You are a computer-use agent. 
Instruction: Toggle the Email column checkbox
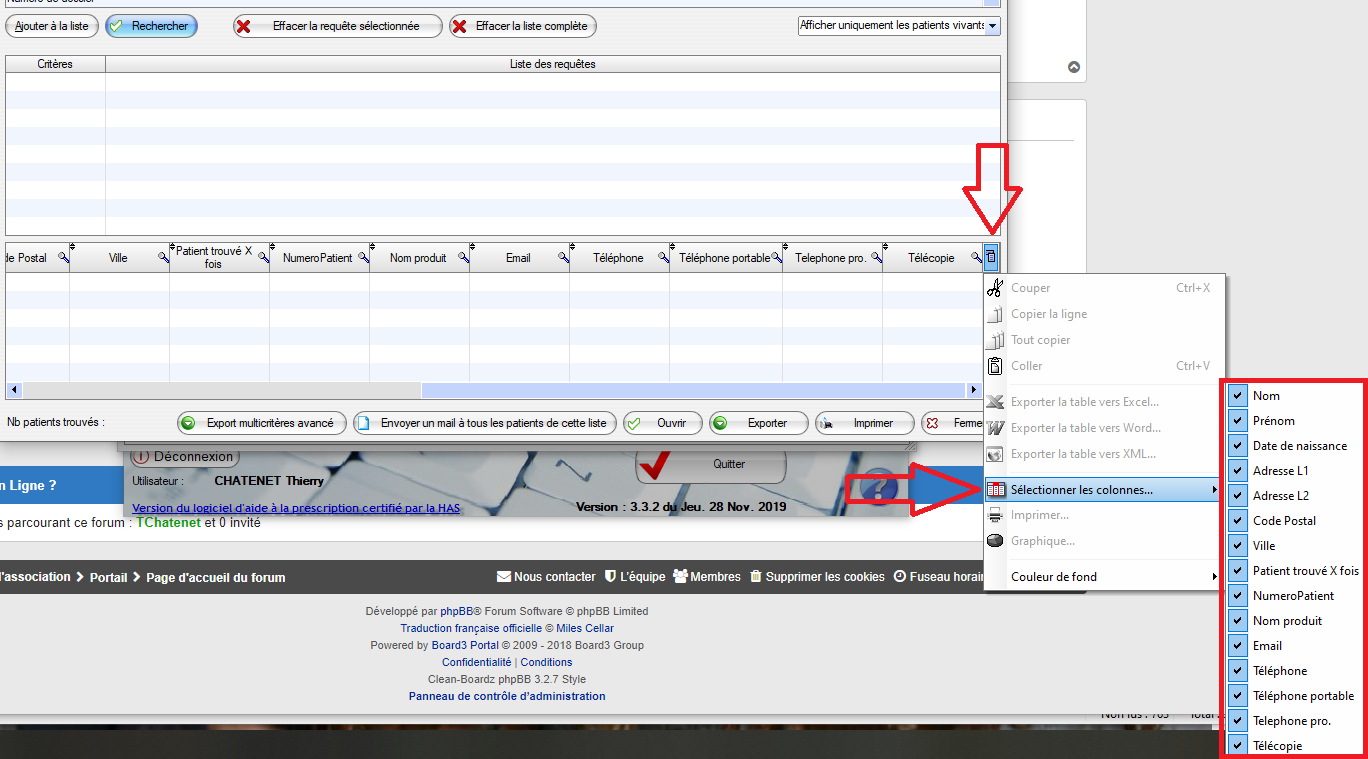1238,646
